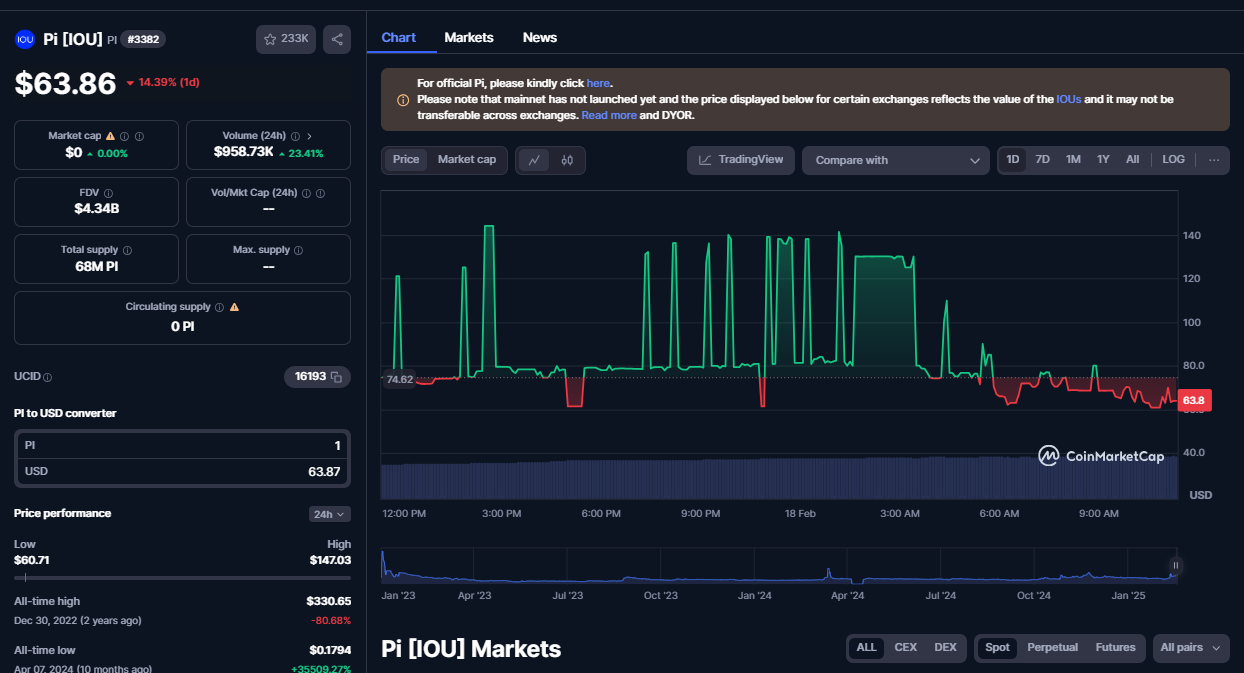Click the Read more link
The image size is (1244, 673).
pyautogui.click(x=609, y=115)
